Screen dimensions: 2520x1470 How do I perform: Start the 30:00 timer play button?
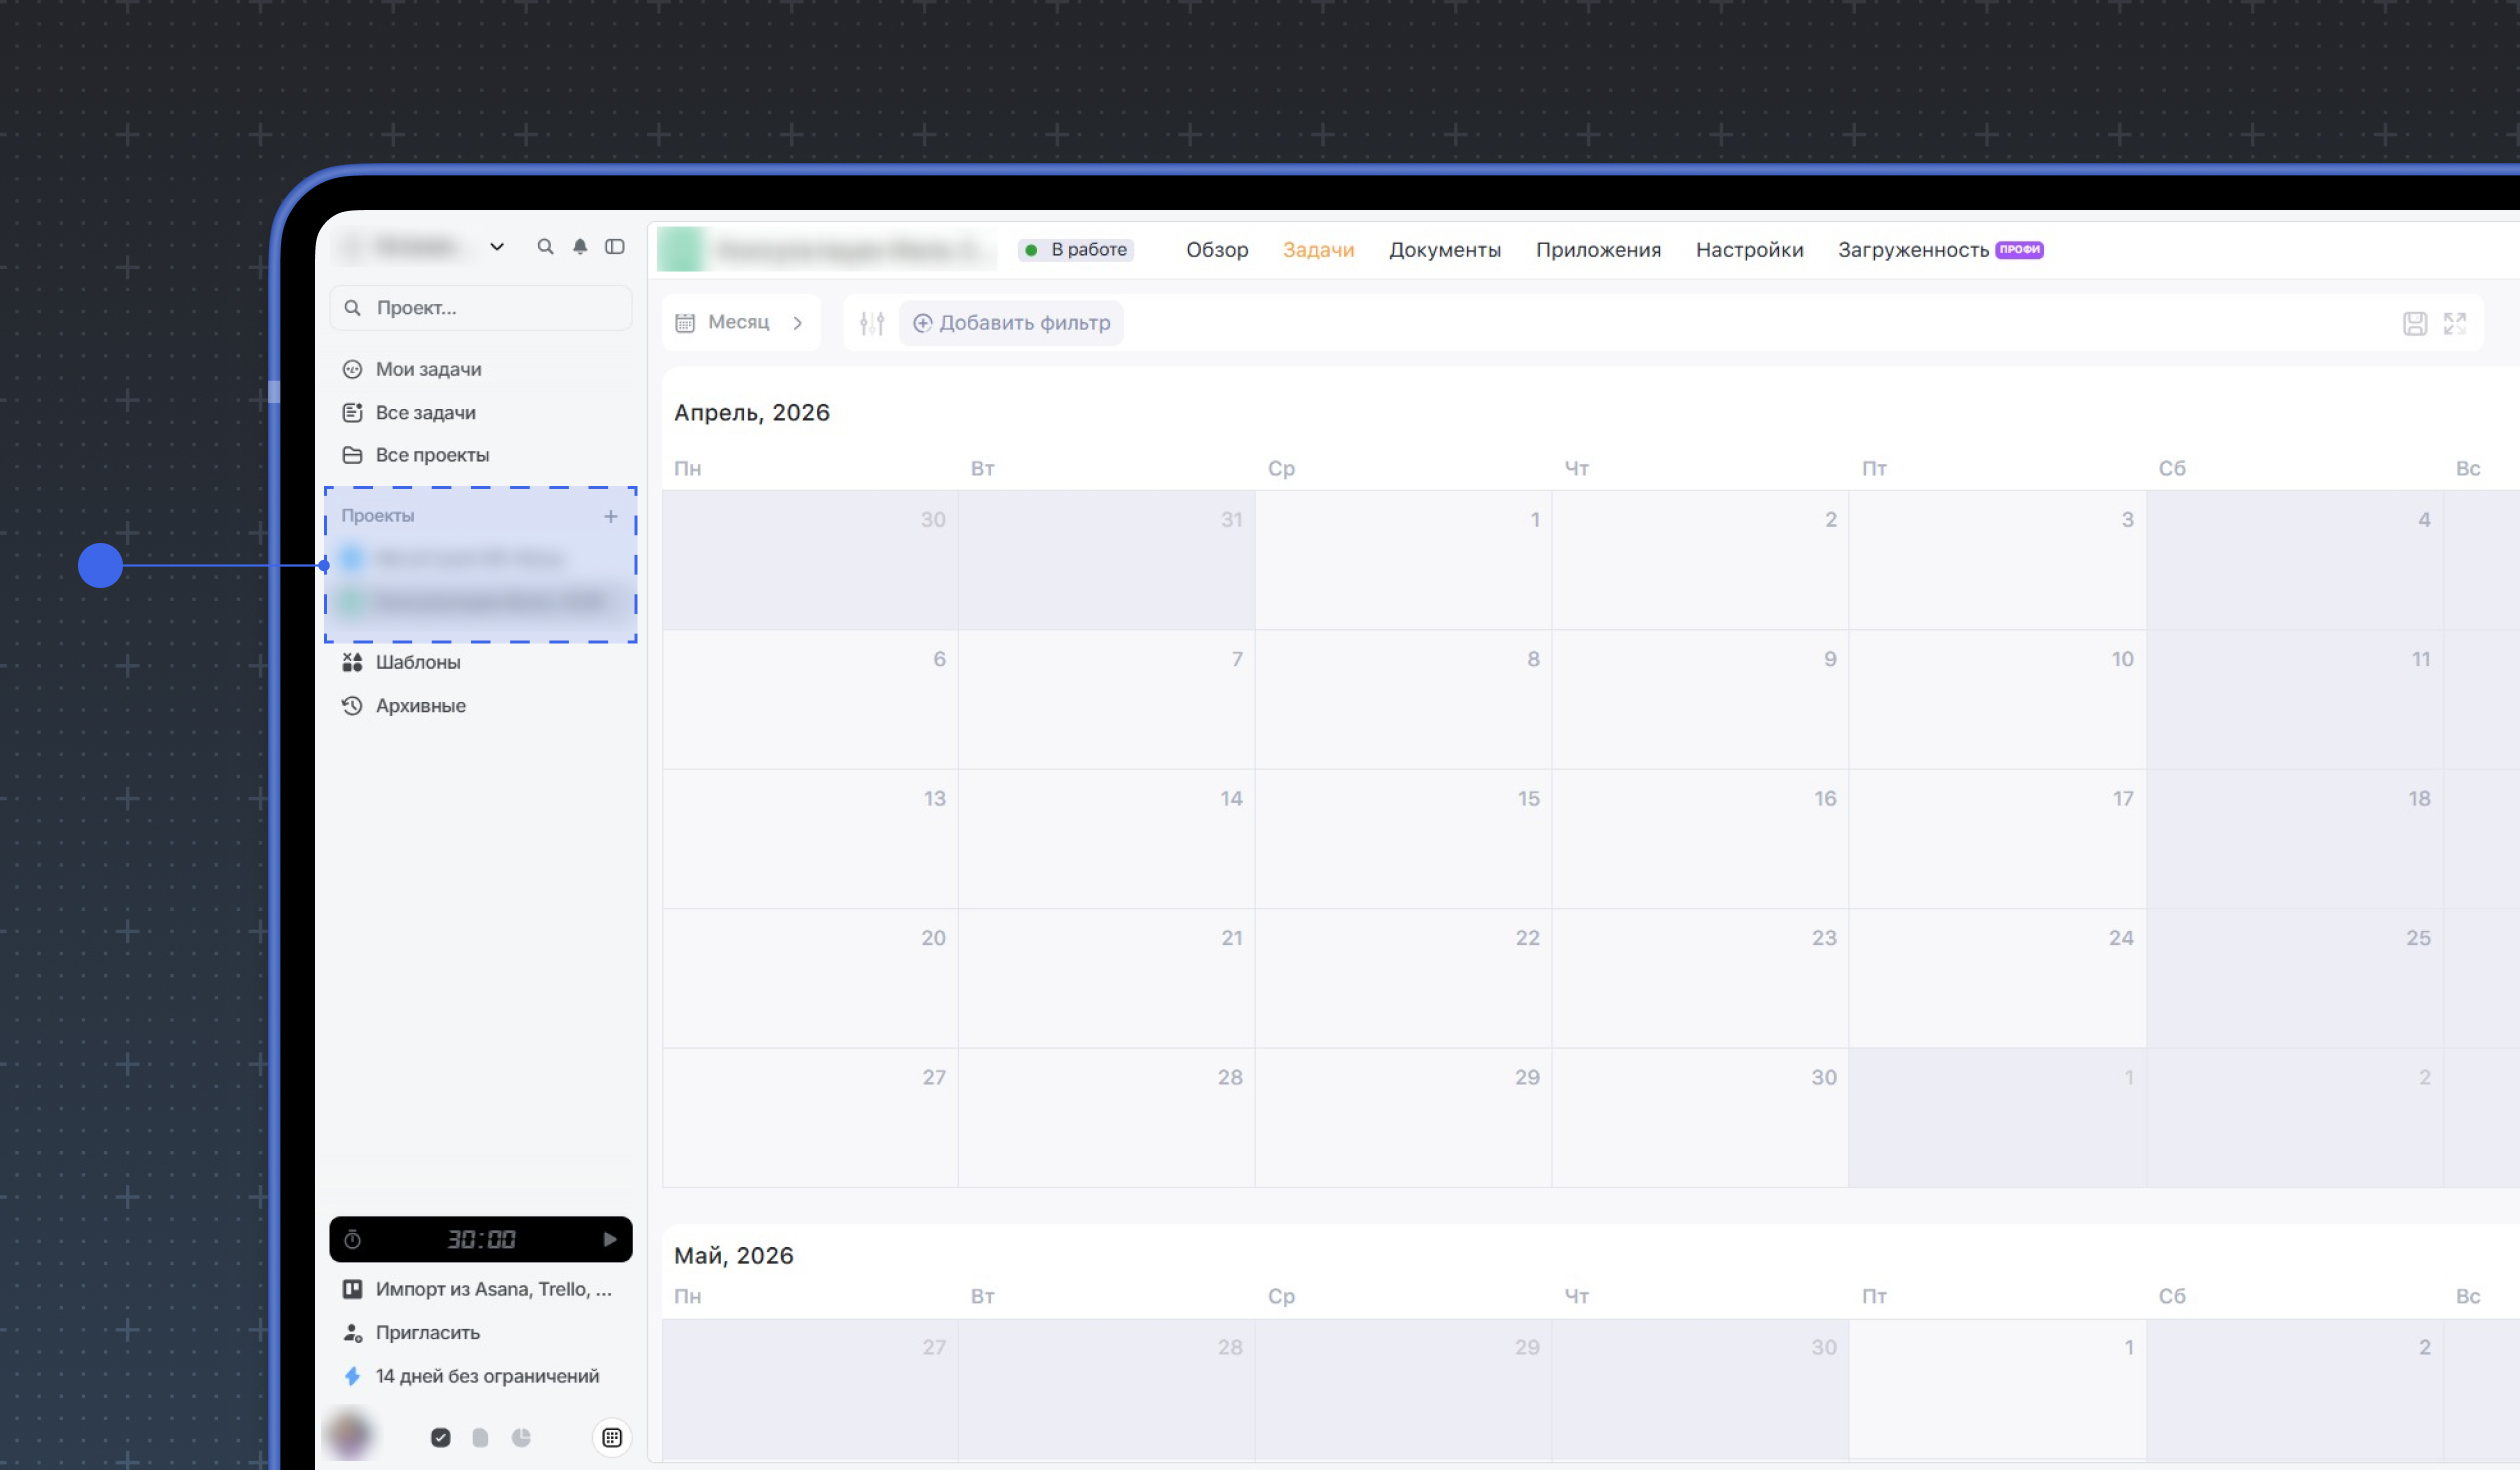[610, 1240]
